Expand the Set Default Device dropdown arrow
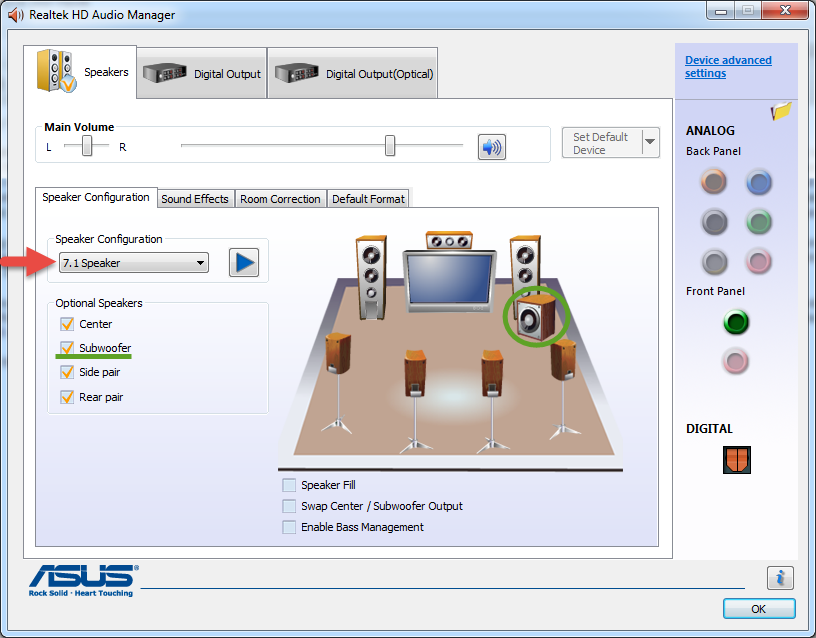The height and width of the screenshot is (638, 816). coord(650,143)
